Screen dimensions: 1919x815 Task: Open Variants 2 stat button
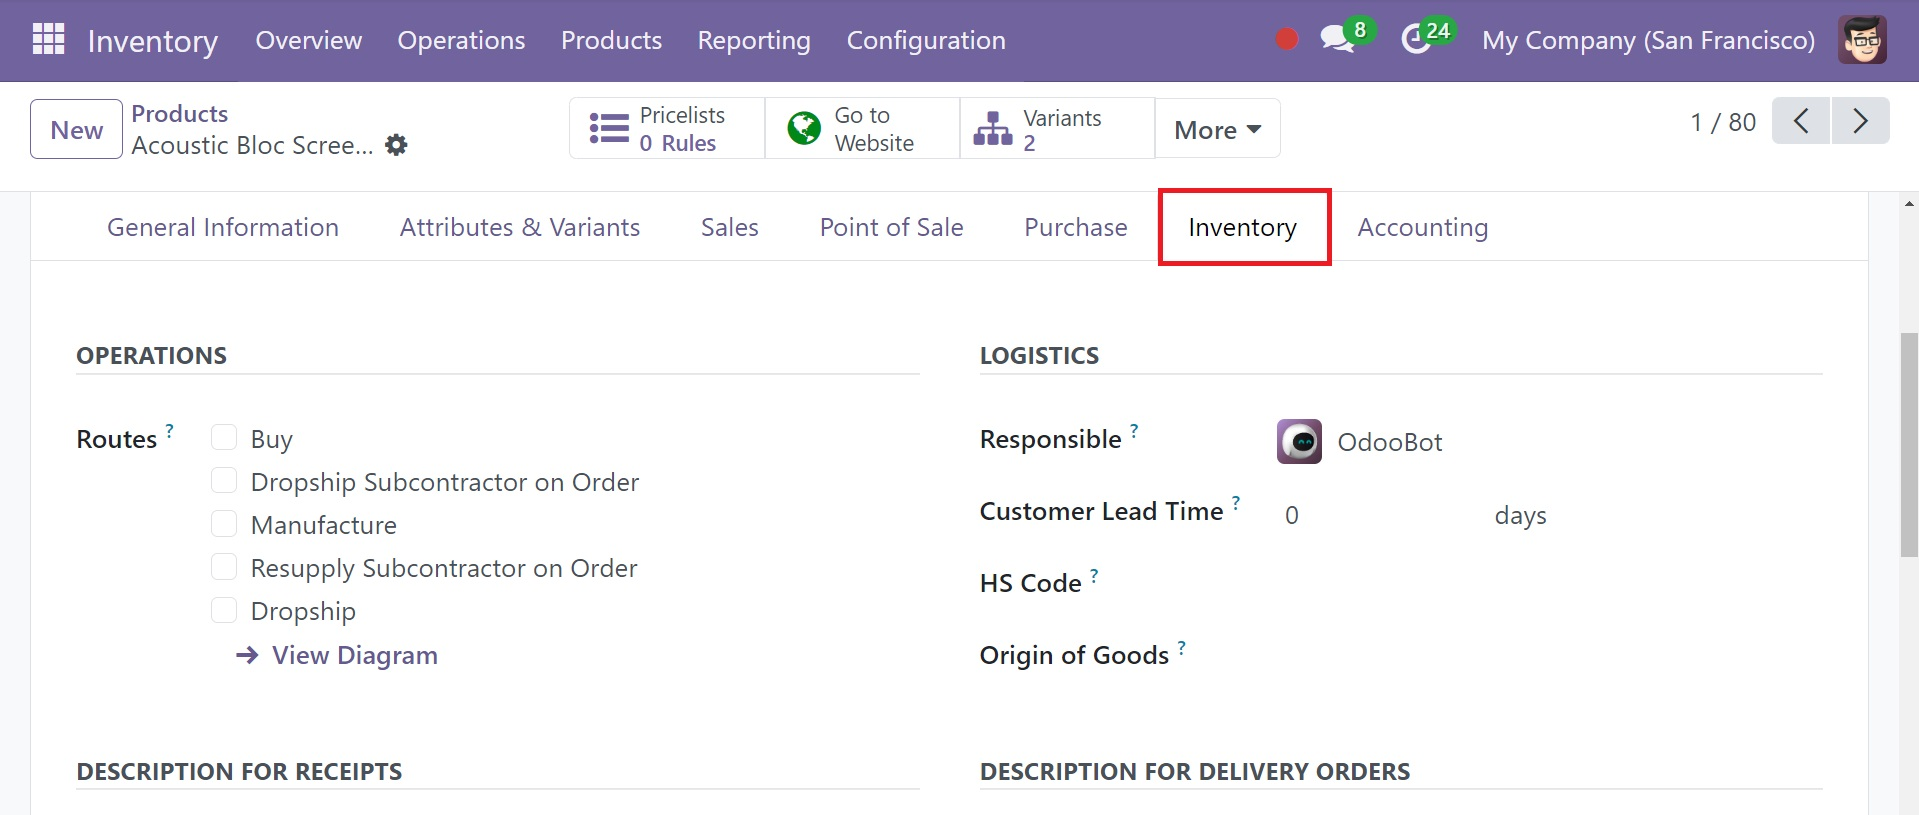click(1057, 128)
